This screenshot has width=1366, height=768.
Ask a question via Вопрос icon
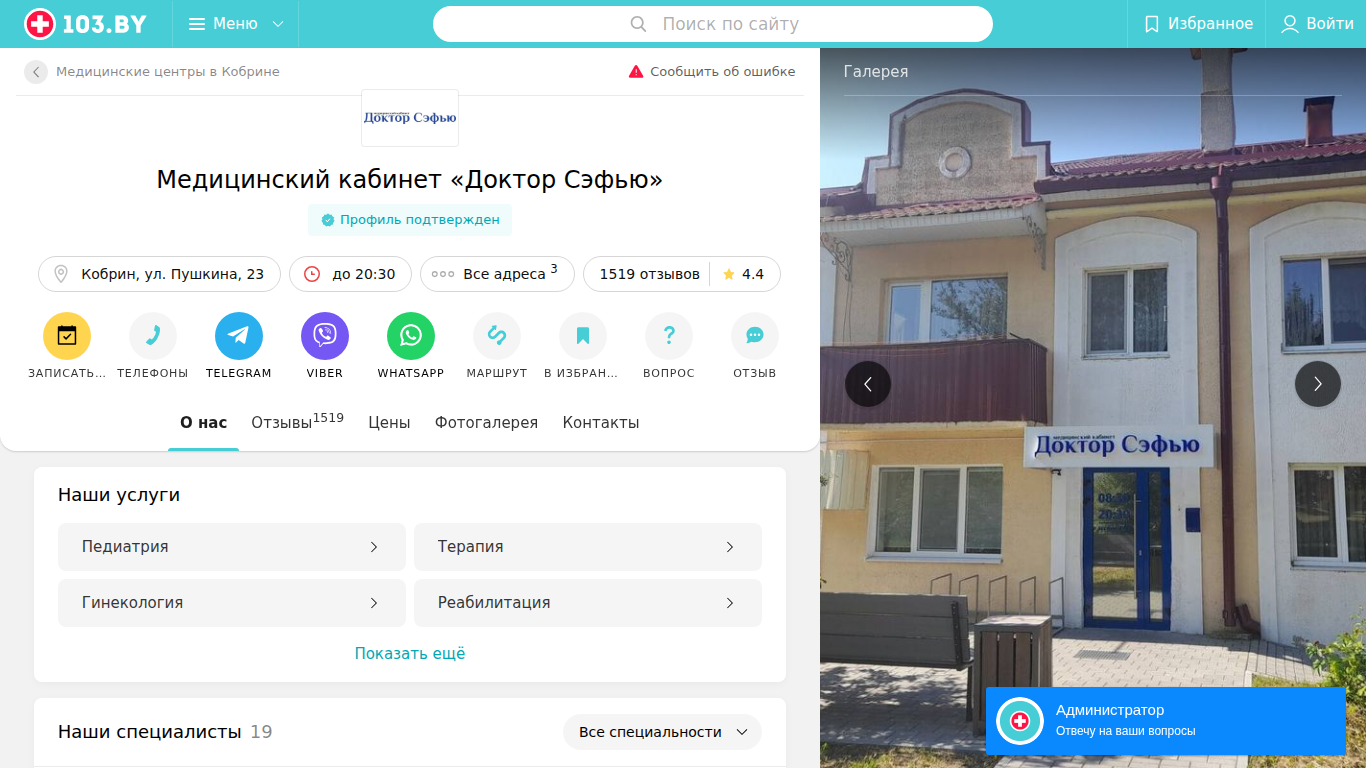coord(669,336)
